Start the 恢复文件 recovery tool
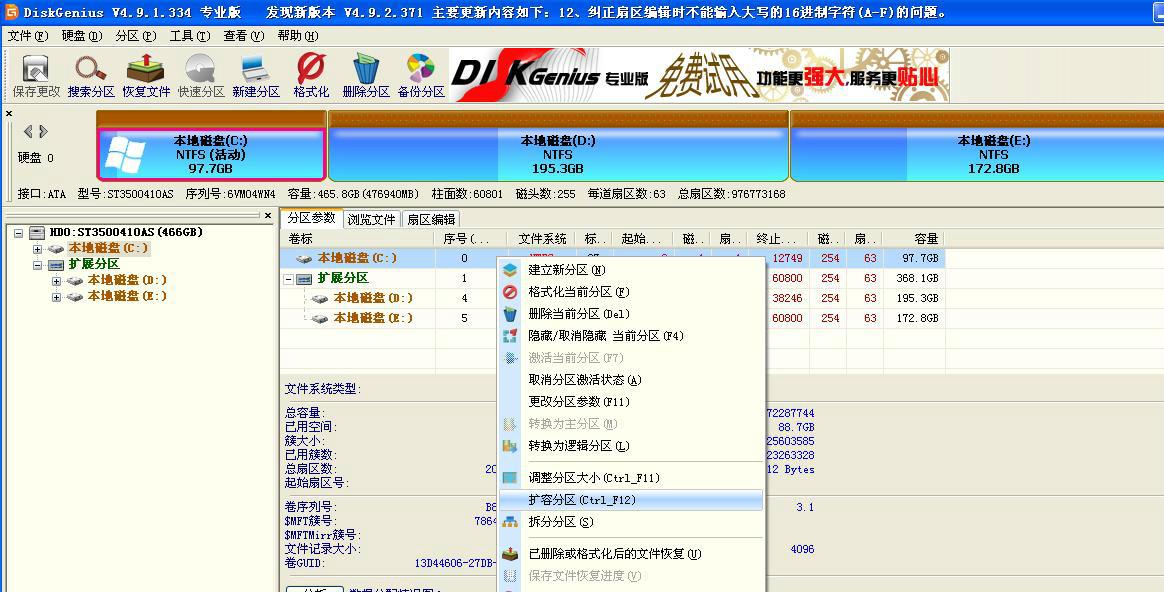This screenshot has height=592, width=1164. point(146,76)
